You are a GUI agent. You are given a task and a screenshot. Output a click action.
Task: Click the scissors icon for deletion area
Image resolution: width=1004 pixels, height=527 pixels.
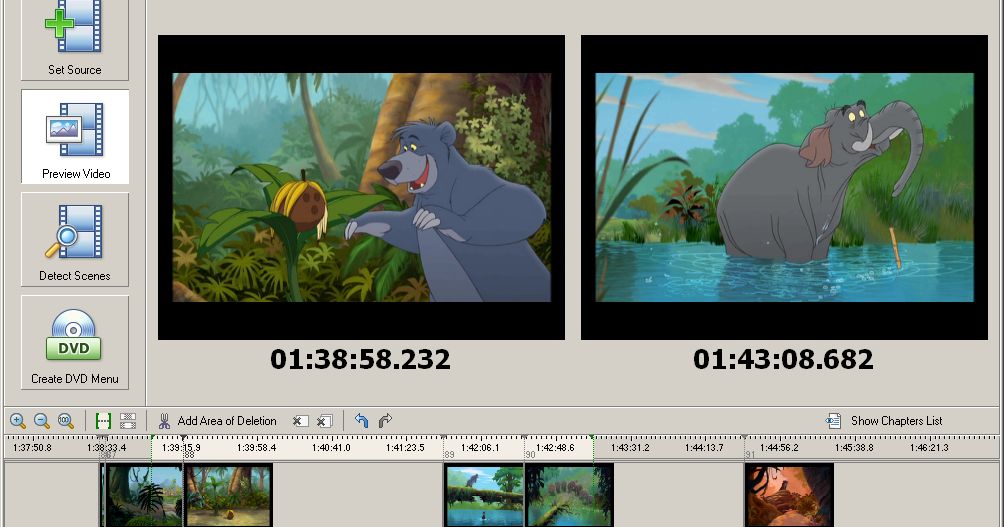pyautogui.click(x=164, y=421)
